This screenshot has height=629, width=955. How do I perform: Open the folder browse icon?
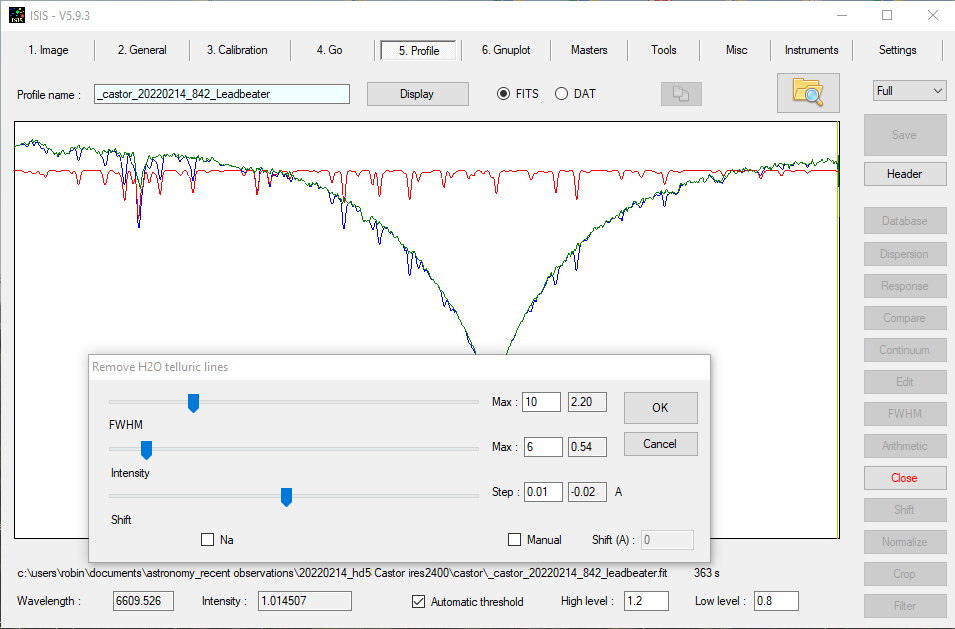(808, 93)
